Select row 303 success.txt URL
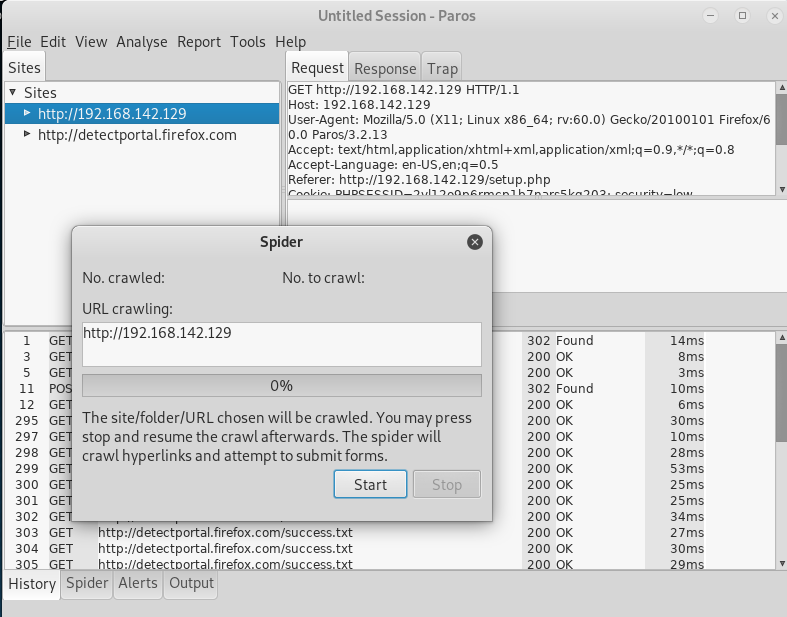 pos(225,533)
